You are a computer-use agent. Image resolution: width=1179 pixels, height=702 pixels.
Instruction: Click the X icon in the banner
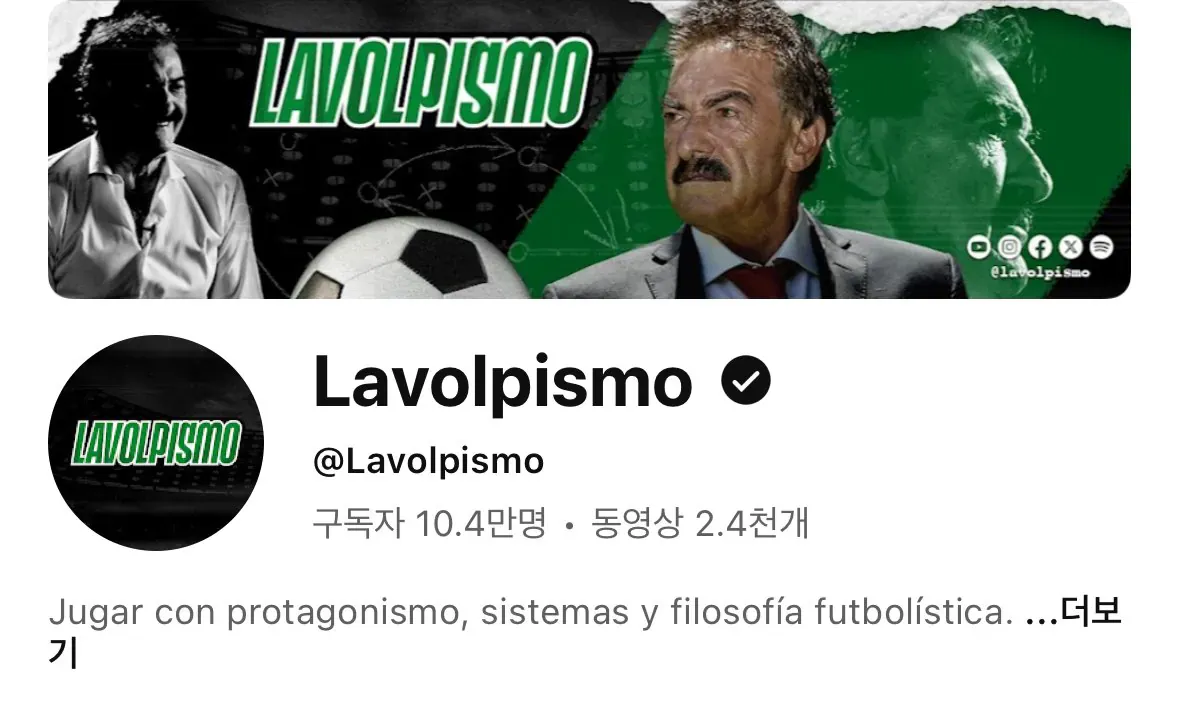tap(1071, 247)
